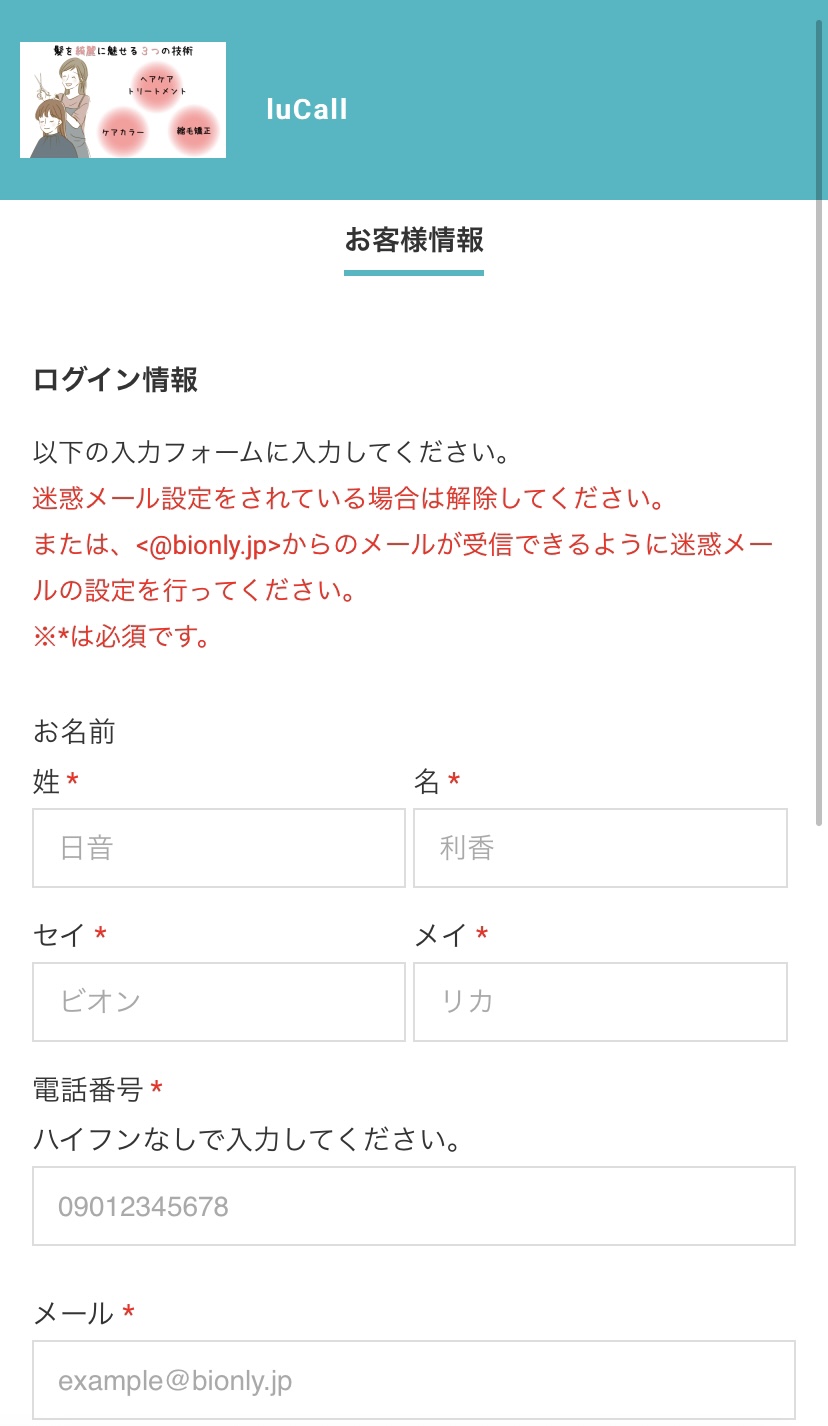
Task: Click the page scrollbar on right edge
Action: (820, 420)
